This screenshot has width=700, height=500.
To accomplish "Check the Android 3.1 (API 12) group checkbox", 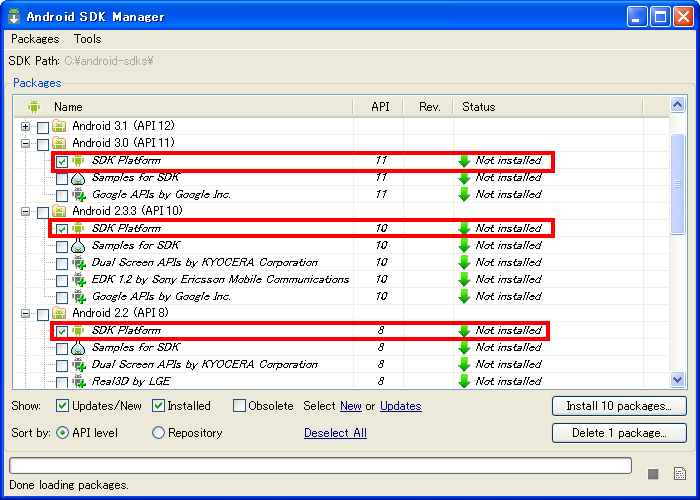I will pyautogui.click(x=43, y=128).
